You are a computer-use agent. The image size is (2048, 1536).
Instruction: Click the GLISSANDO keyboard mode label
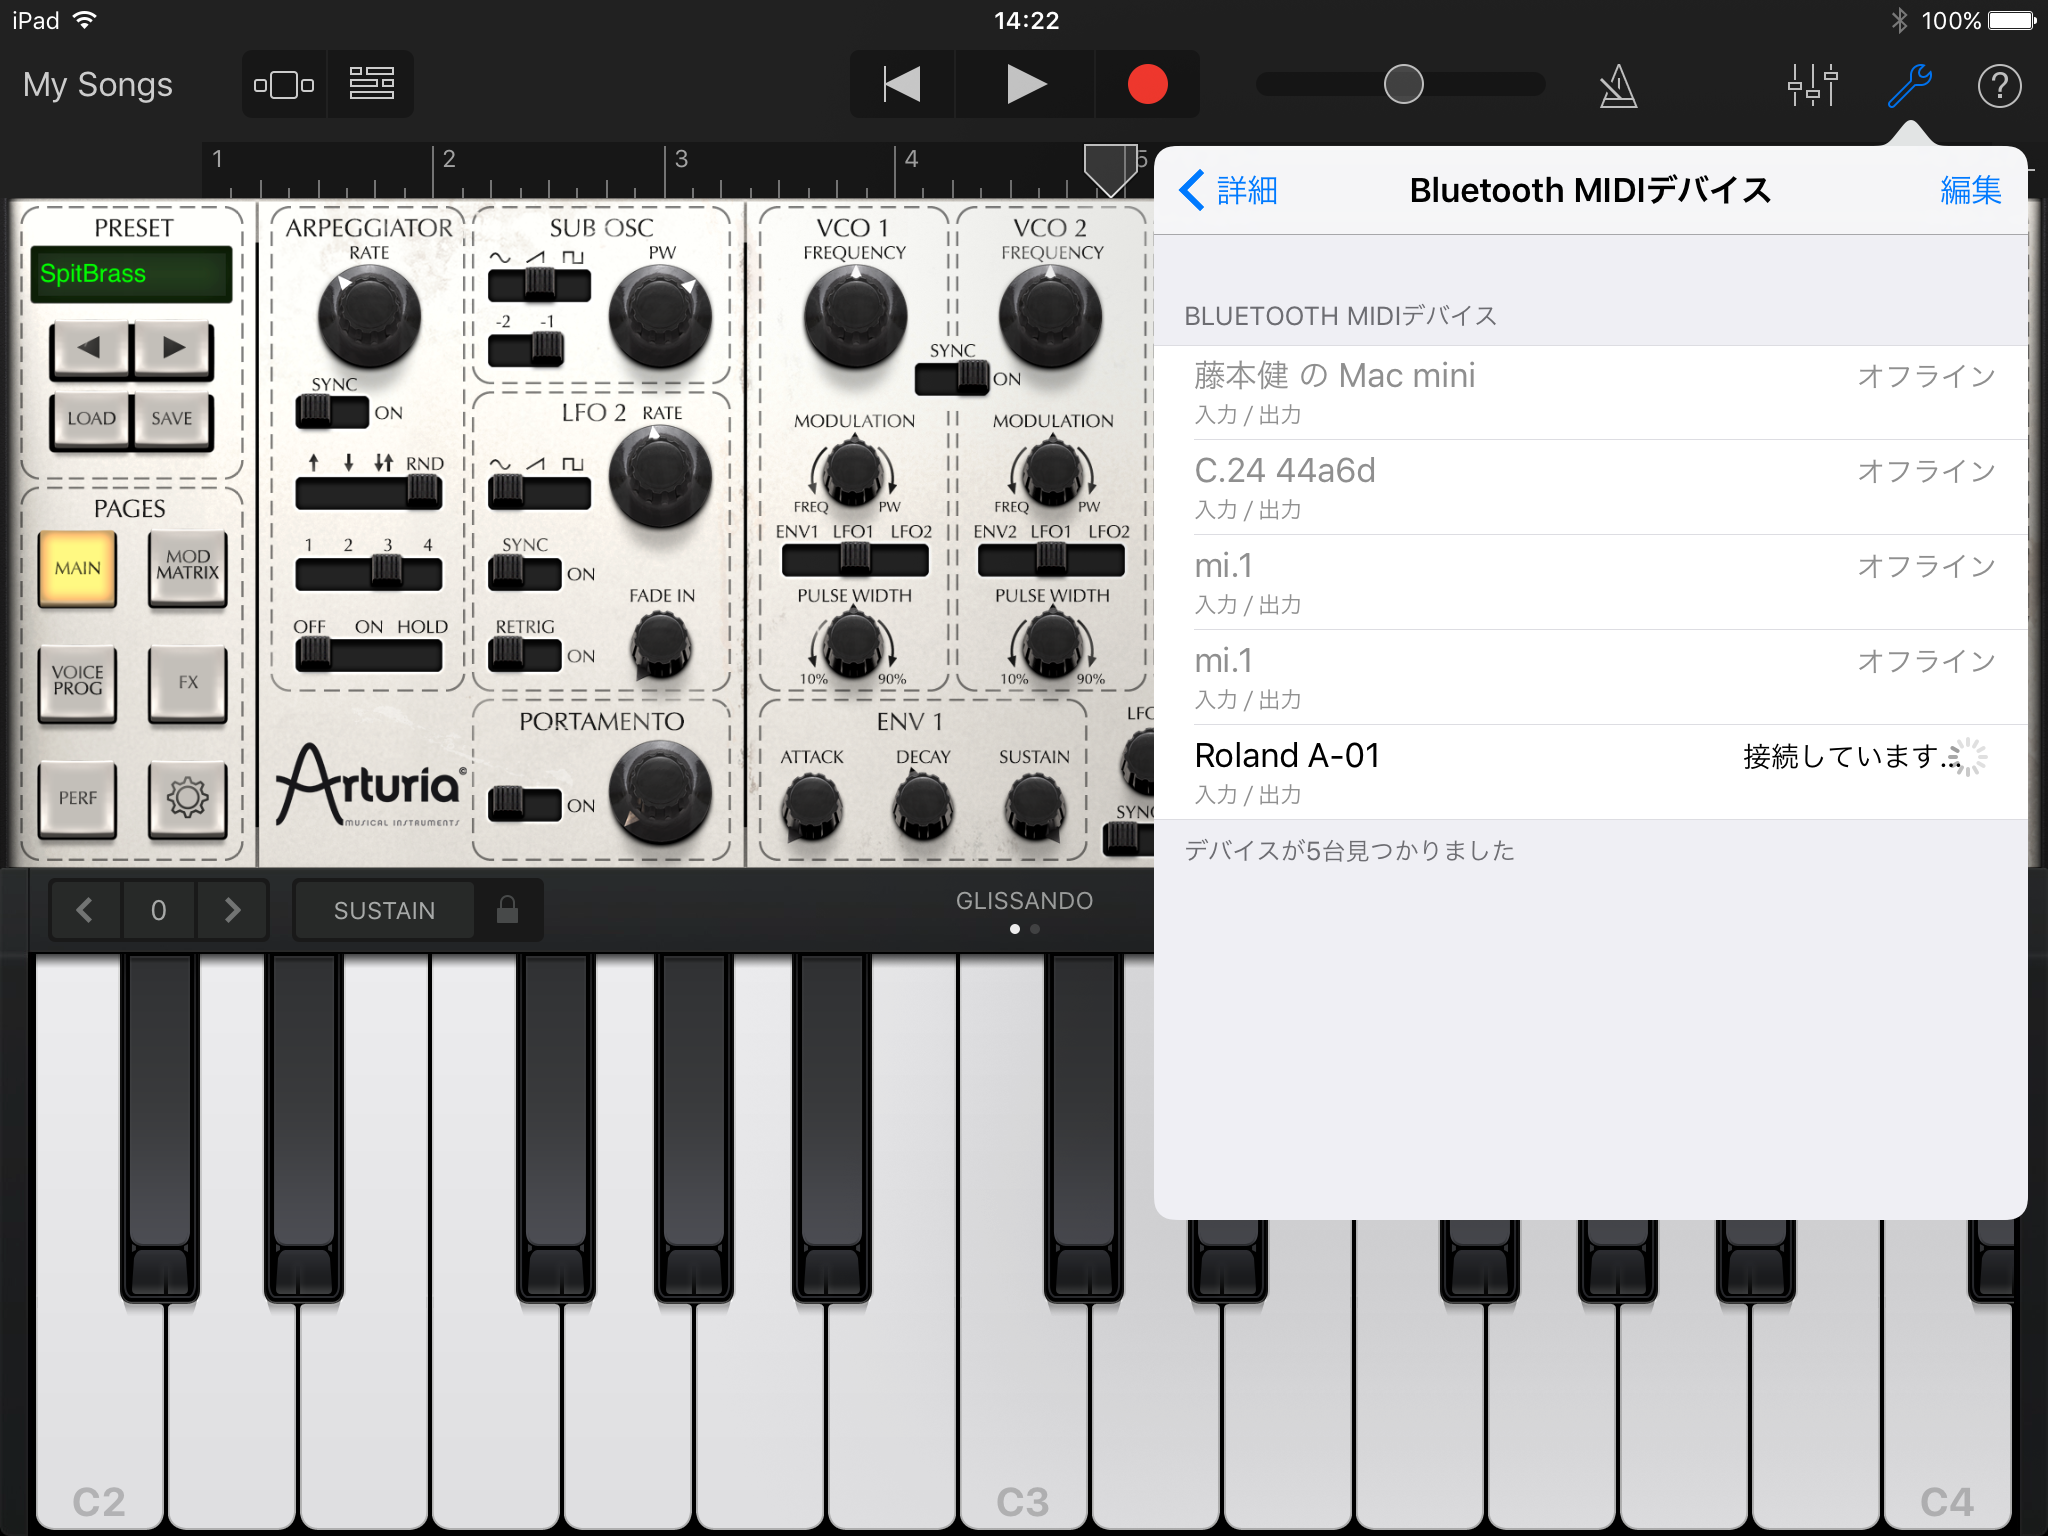pos(1024,901)
